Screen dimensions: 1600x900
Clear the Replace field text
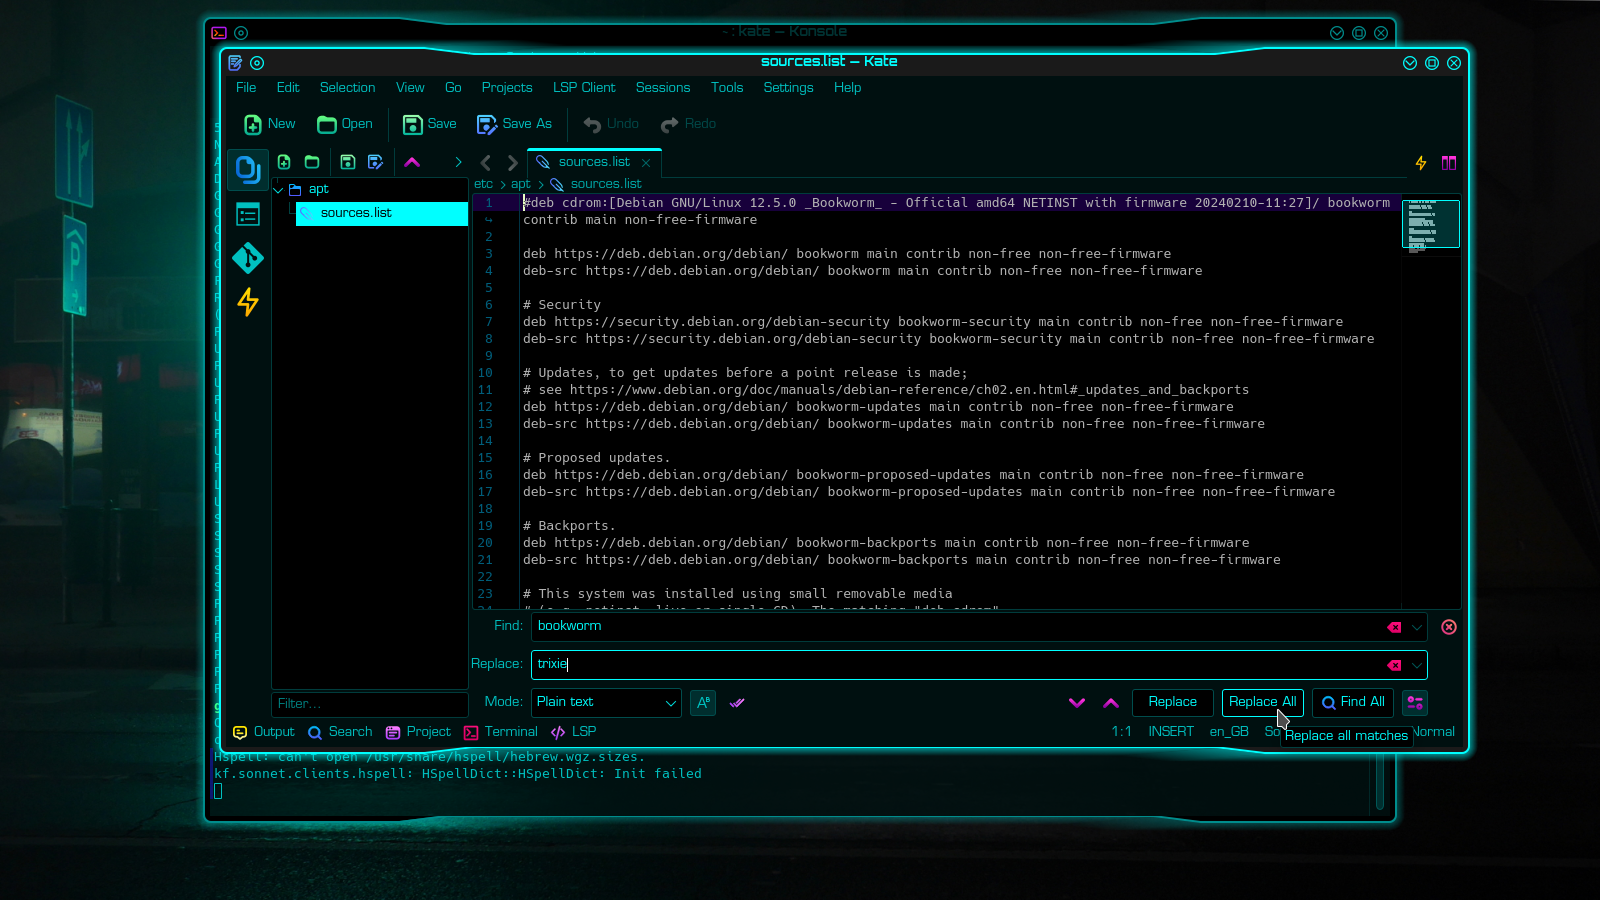[1394, 665]
